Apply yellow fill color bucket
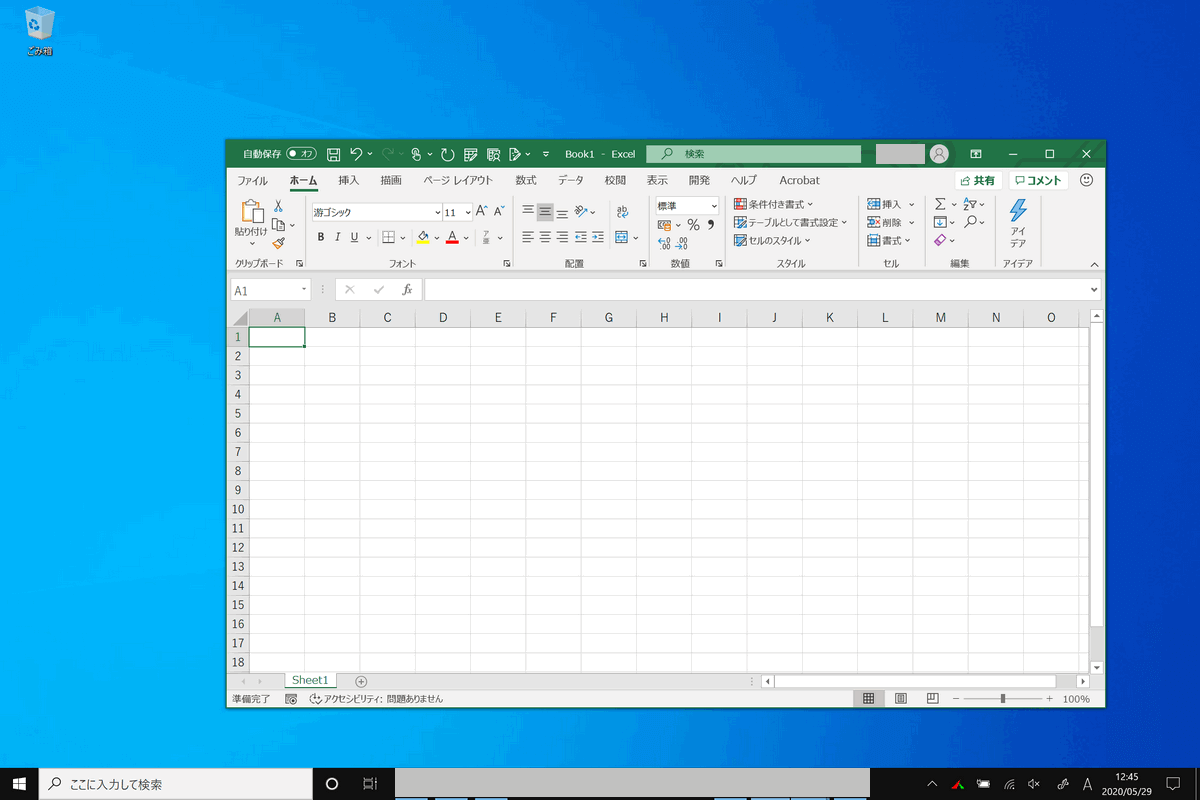The width and height of the screenshot is (1200, 800). (x=423, y=237)
